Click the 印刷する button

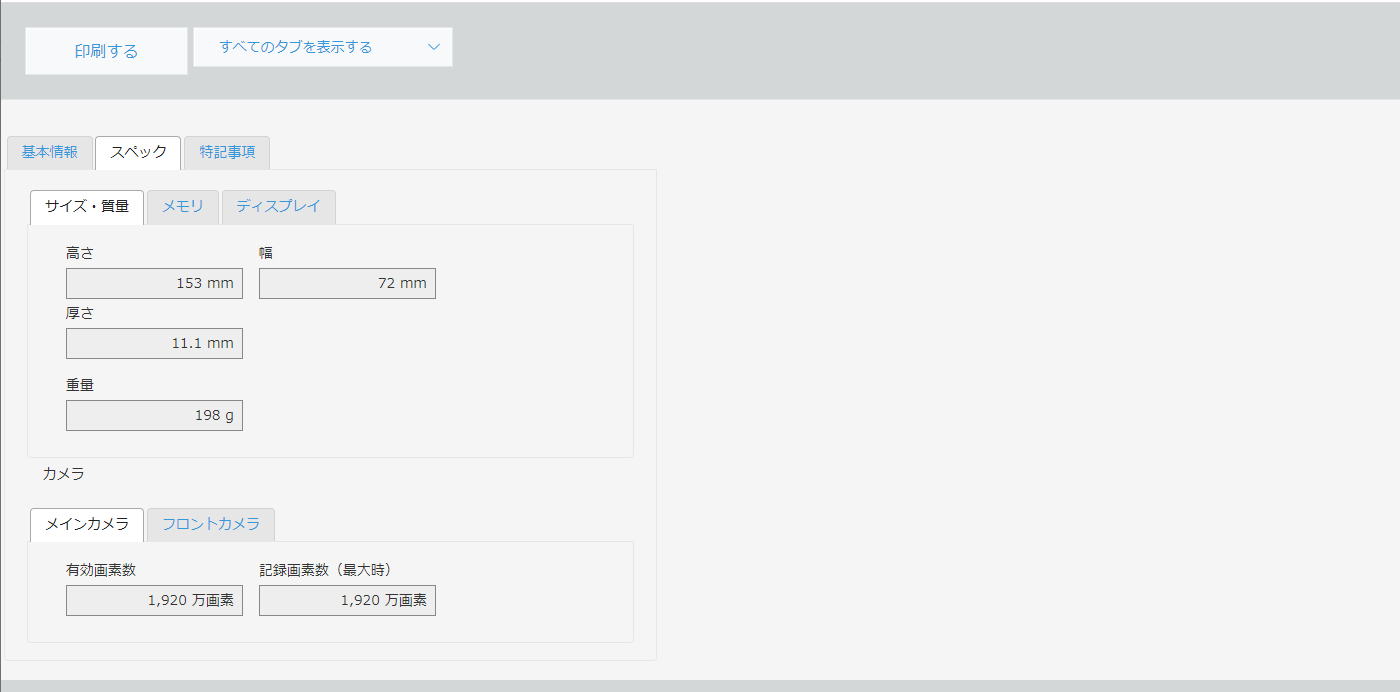pyautogui.click(x=106, y=51)
